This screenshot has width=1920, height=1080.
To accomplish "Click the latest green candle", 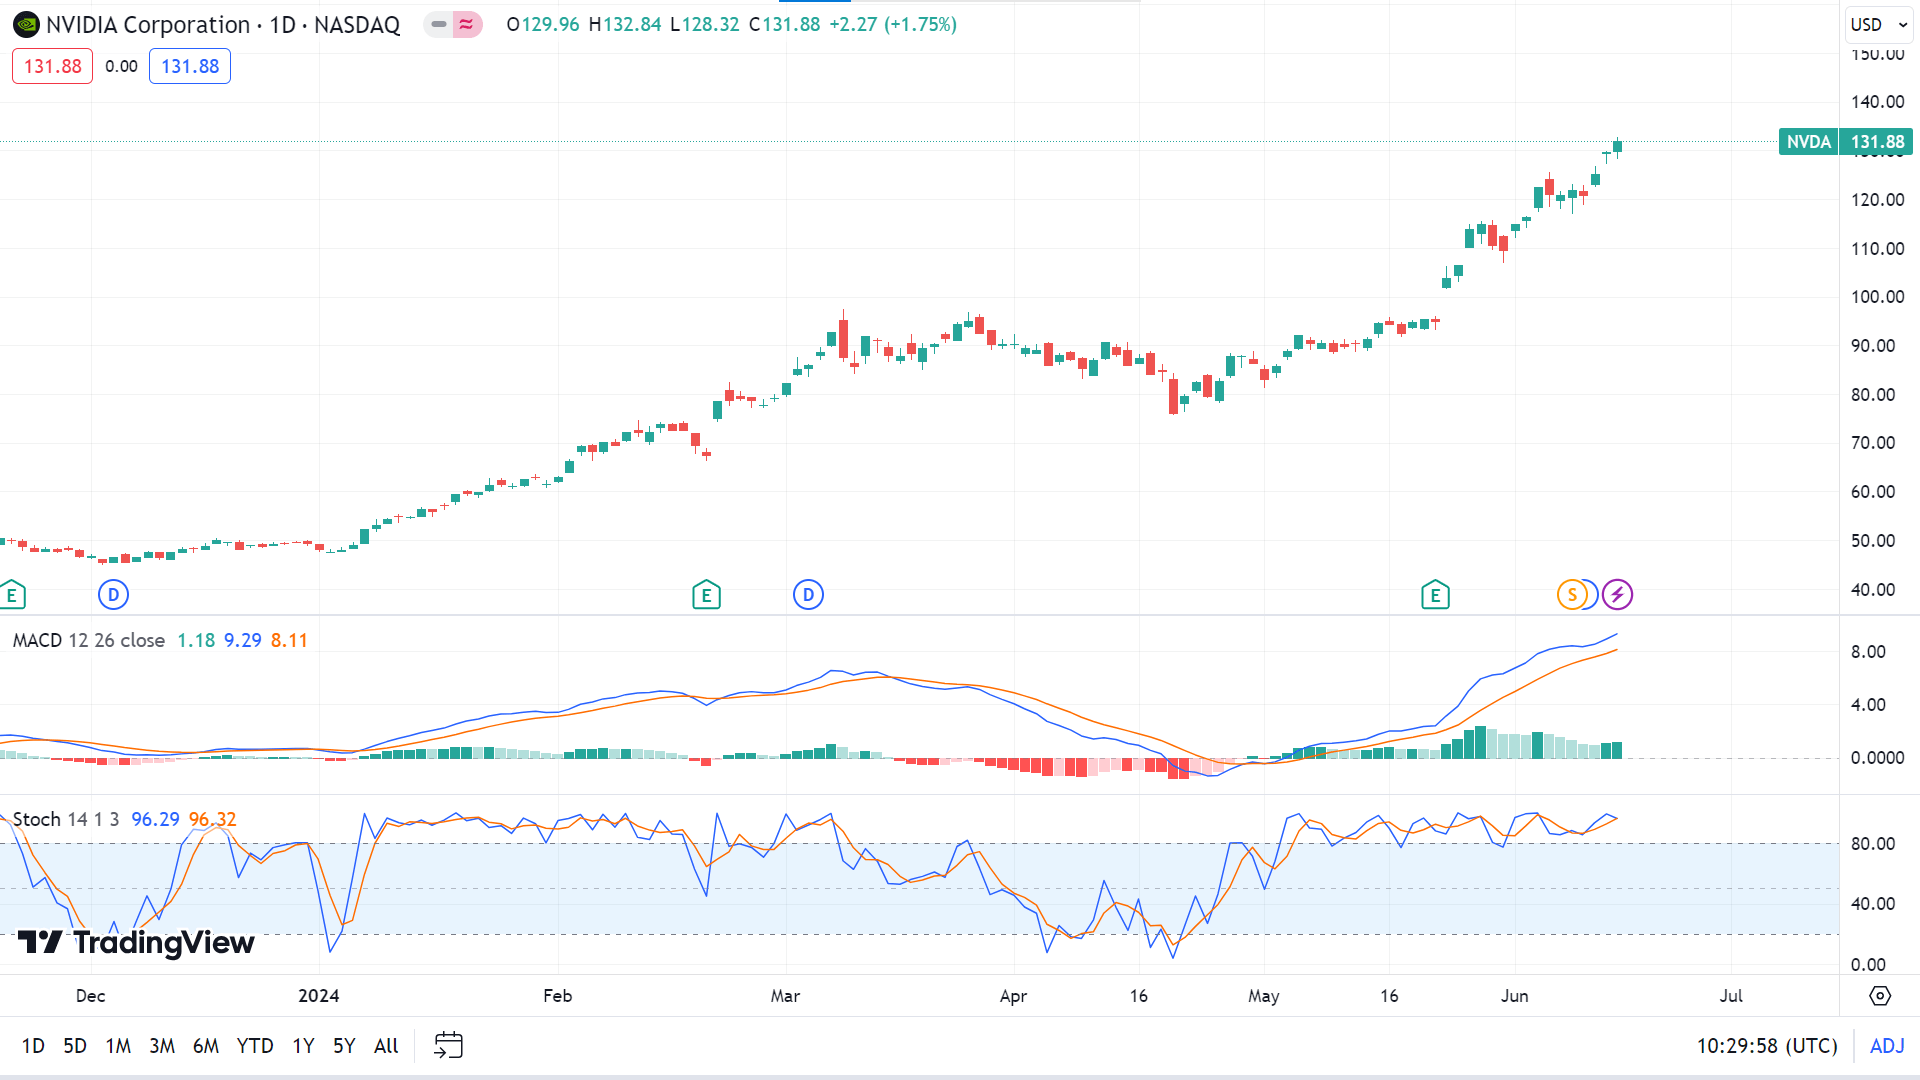I will 1617,147.
